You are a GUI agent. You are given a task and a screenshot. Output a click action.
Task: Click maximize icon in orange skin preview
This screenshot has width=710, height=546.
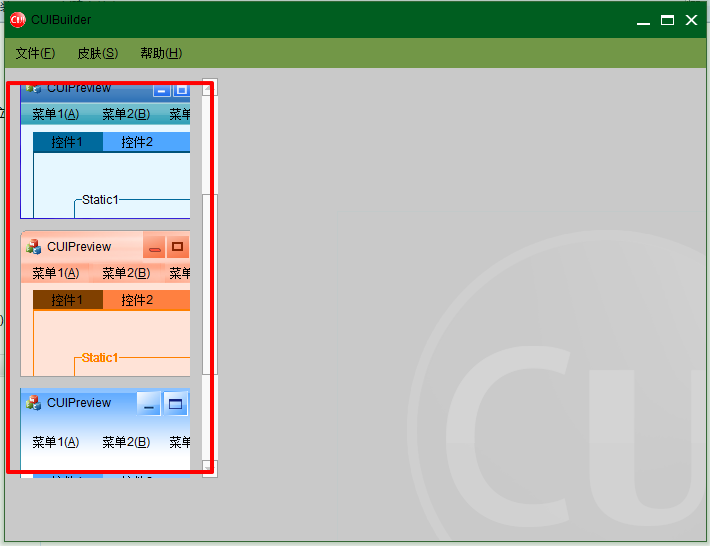coord(177,247)
